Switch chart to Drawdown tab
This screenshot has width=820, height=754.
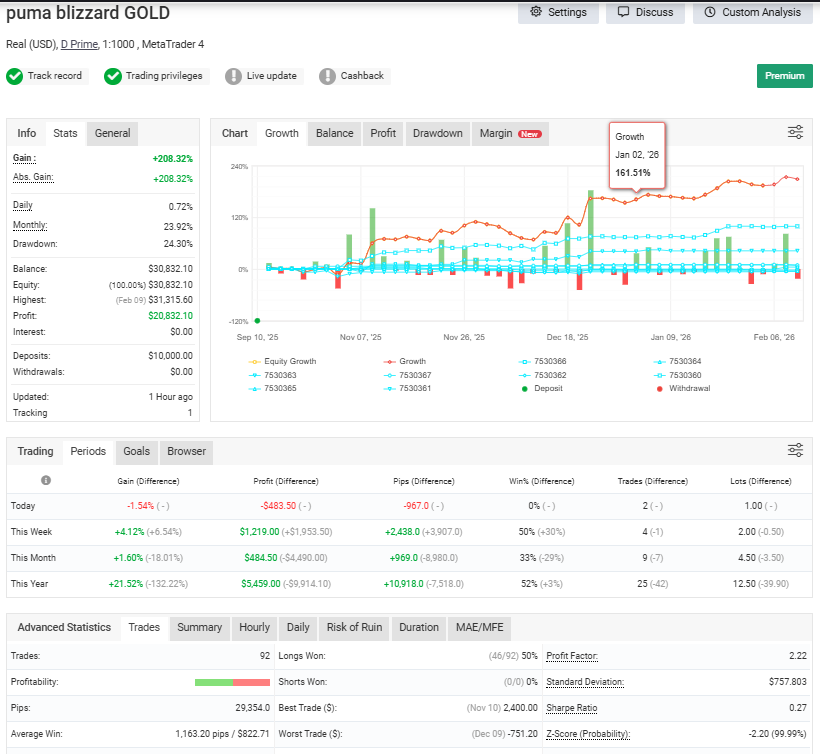tap(438, 133)
